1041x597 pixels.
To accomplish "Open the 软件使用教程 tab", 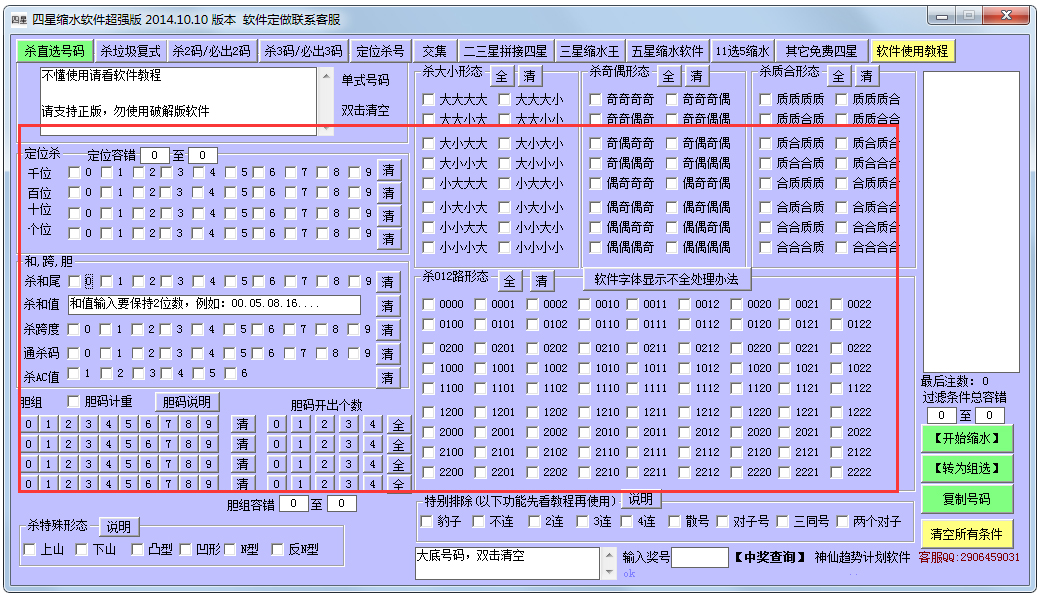I will pyautogui.click(x=911, y=51).
